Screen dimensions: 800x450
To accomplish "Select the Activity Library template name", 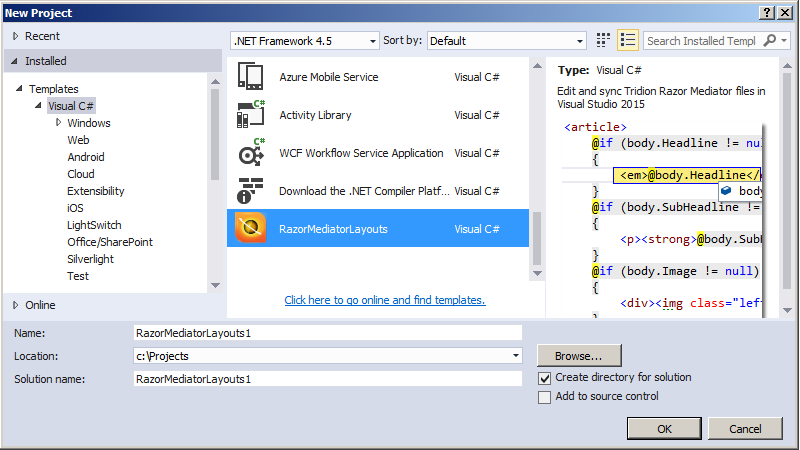I will (315, 115).
